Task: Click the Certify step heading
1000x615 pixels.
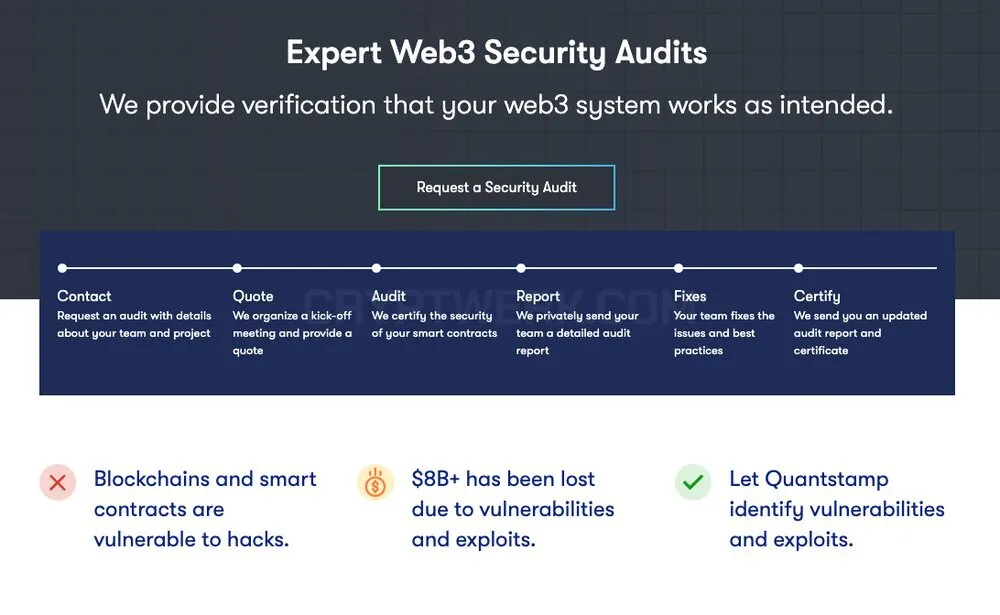Action: (817, 297)
